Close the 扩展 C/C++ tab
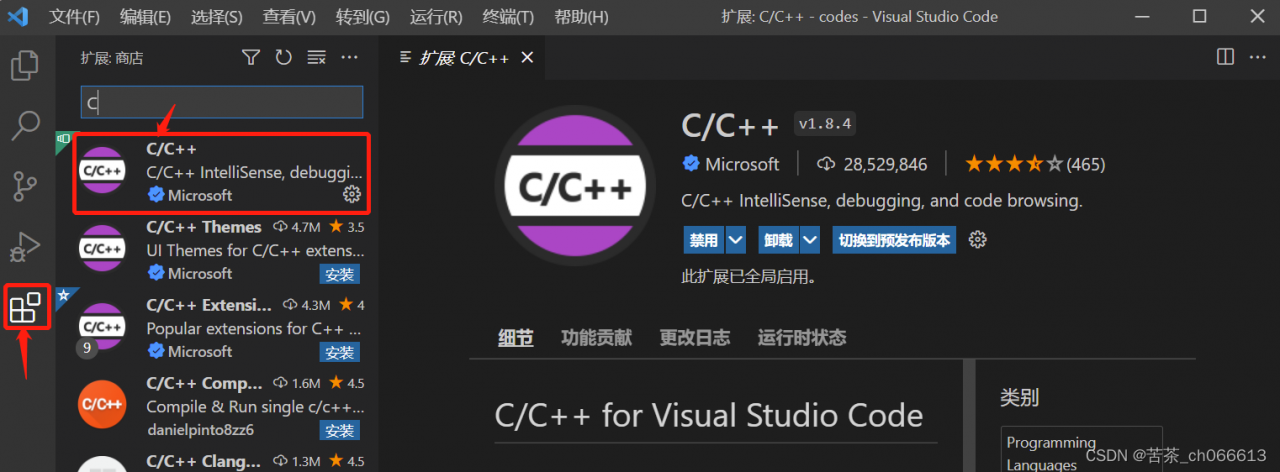 pyautogui.click(x=527, y=58)
